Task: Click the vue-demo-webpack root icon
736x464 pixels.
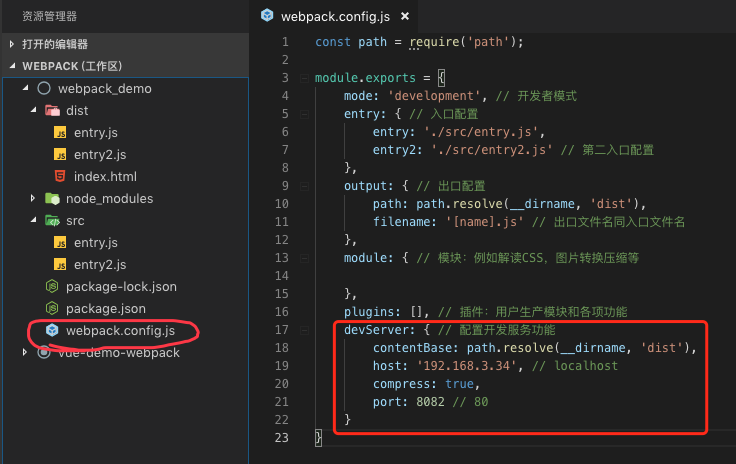Action: (x=44, y=352)
